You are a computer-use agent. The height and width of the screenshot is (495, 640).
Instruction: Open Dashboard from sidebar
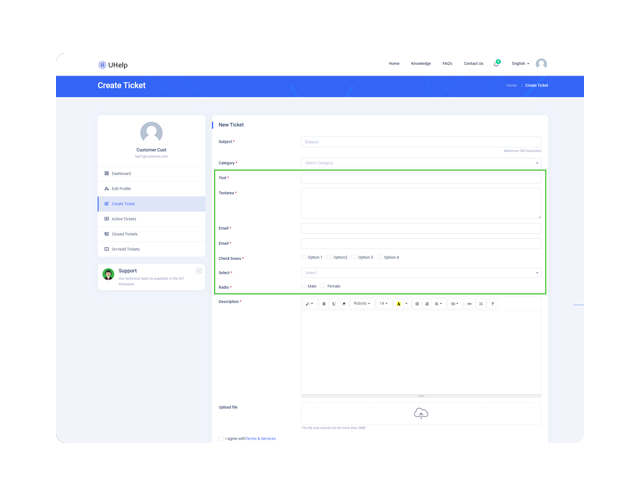151,173
